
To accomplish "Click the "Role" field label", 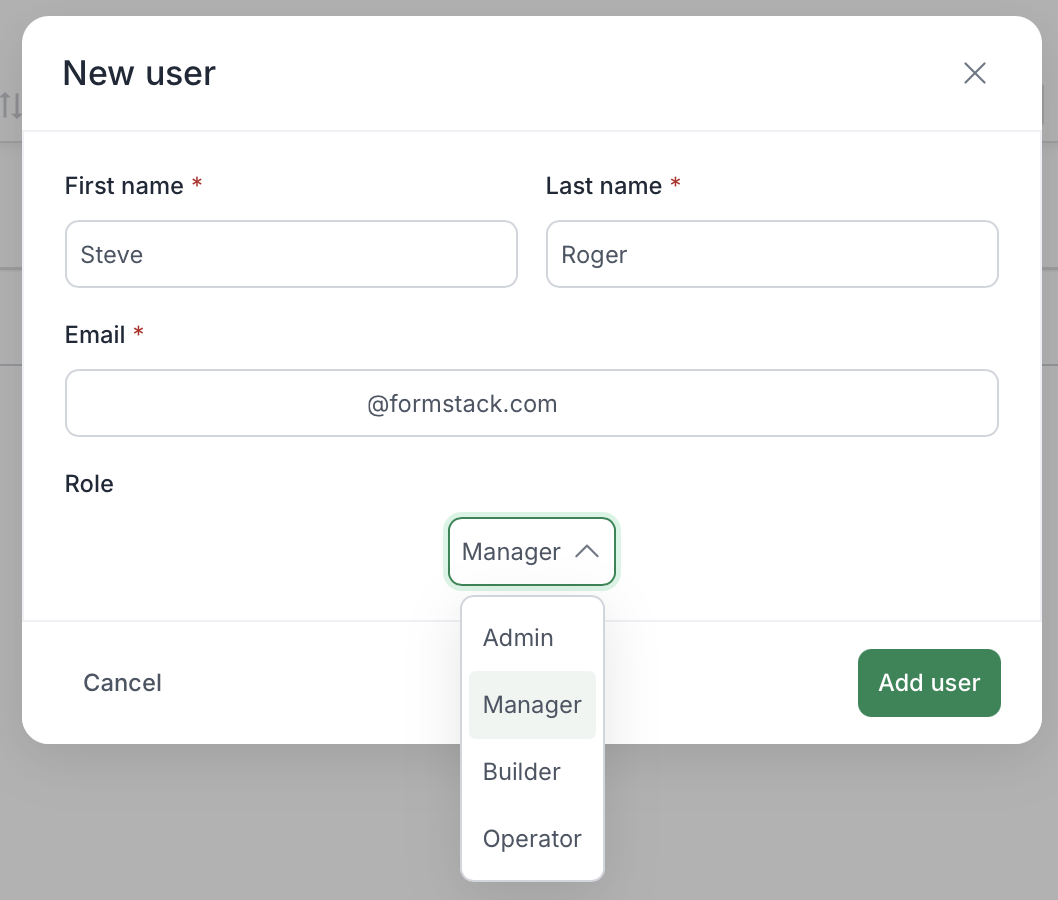I will pyautogui.click(x=89, y=484).
